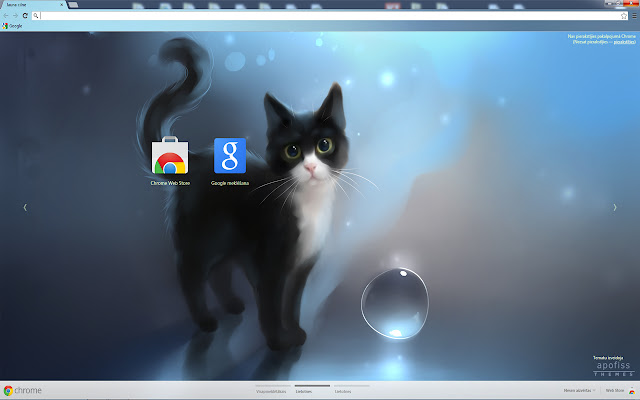Click the sign-in link at top right
Screen dimensions: 640x400
(x=624, y=42)
